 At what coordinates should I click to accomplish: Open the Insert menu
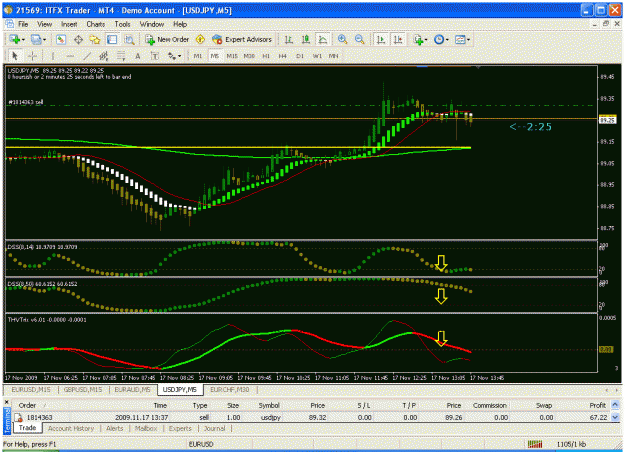[69, 24]
